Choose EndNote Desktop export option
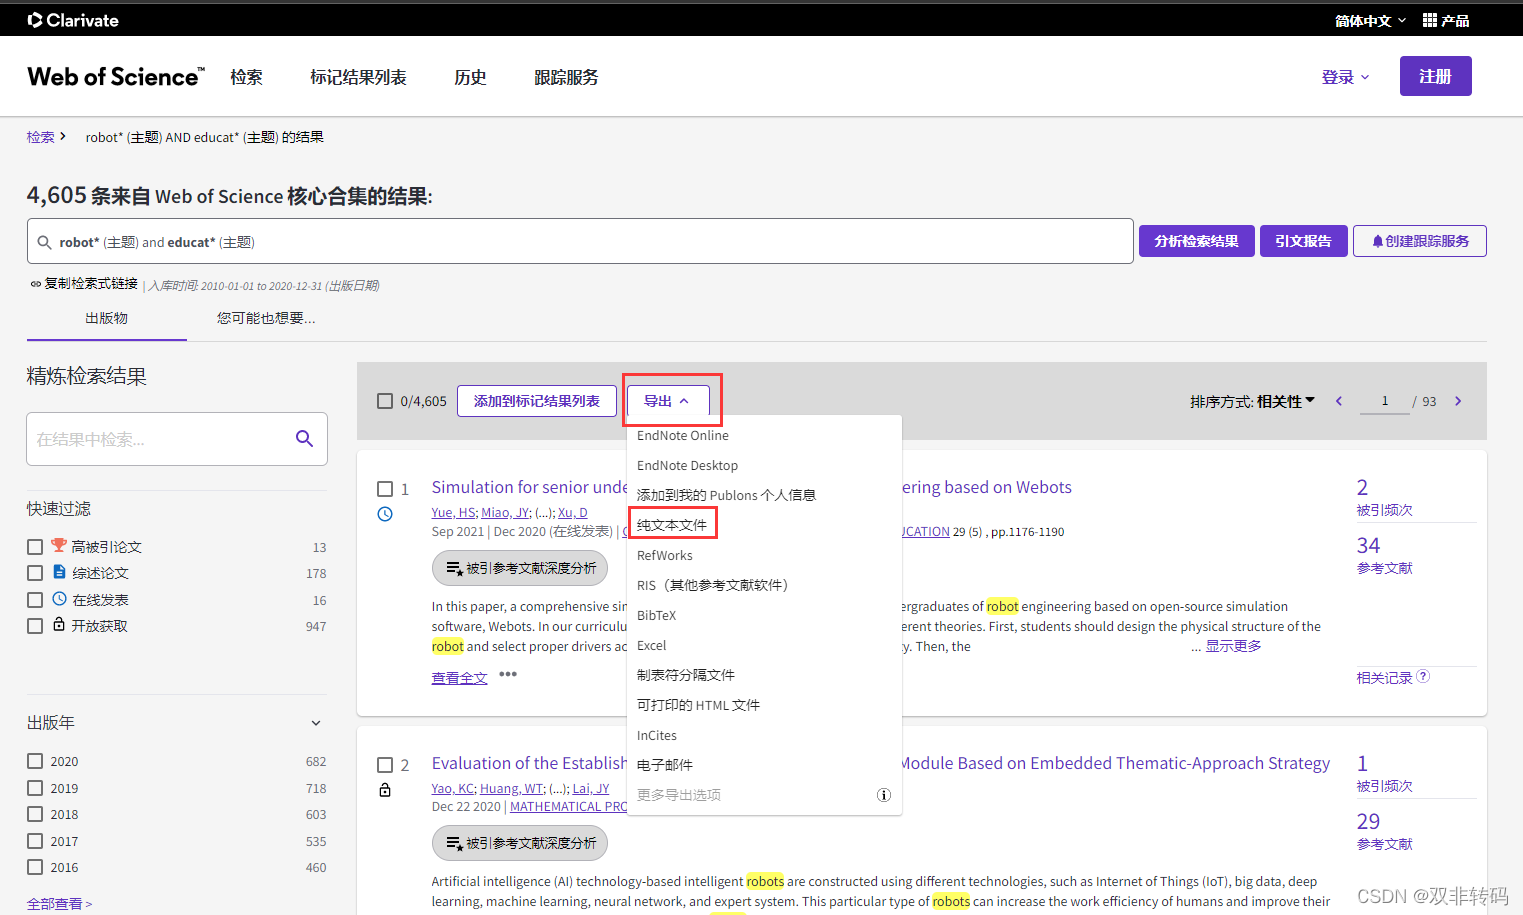Viewport: 1523px width, 915px height. point(687,465)
